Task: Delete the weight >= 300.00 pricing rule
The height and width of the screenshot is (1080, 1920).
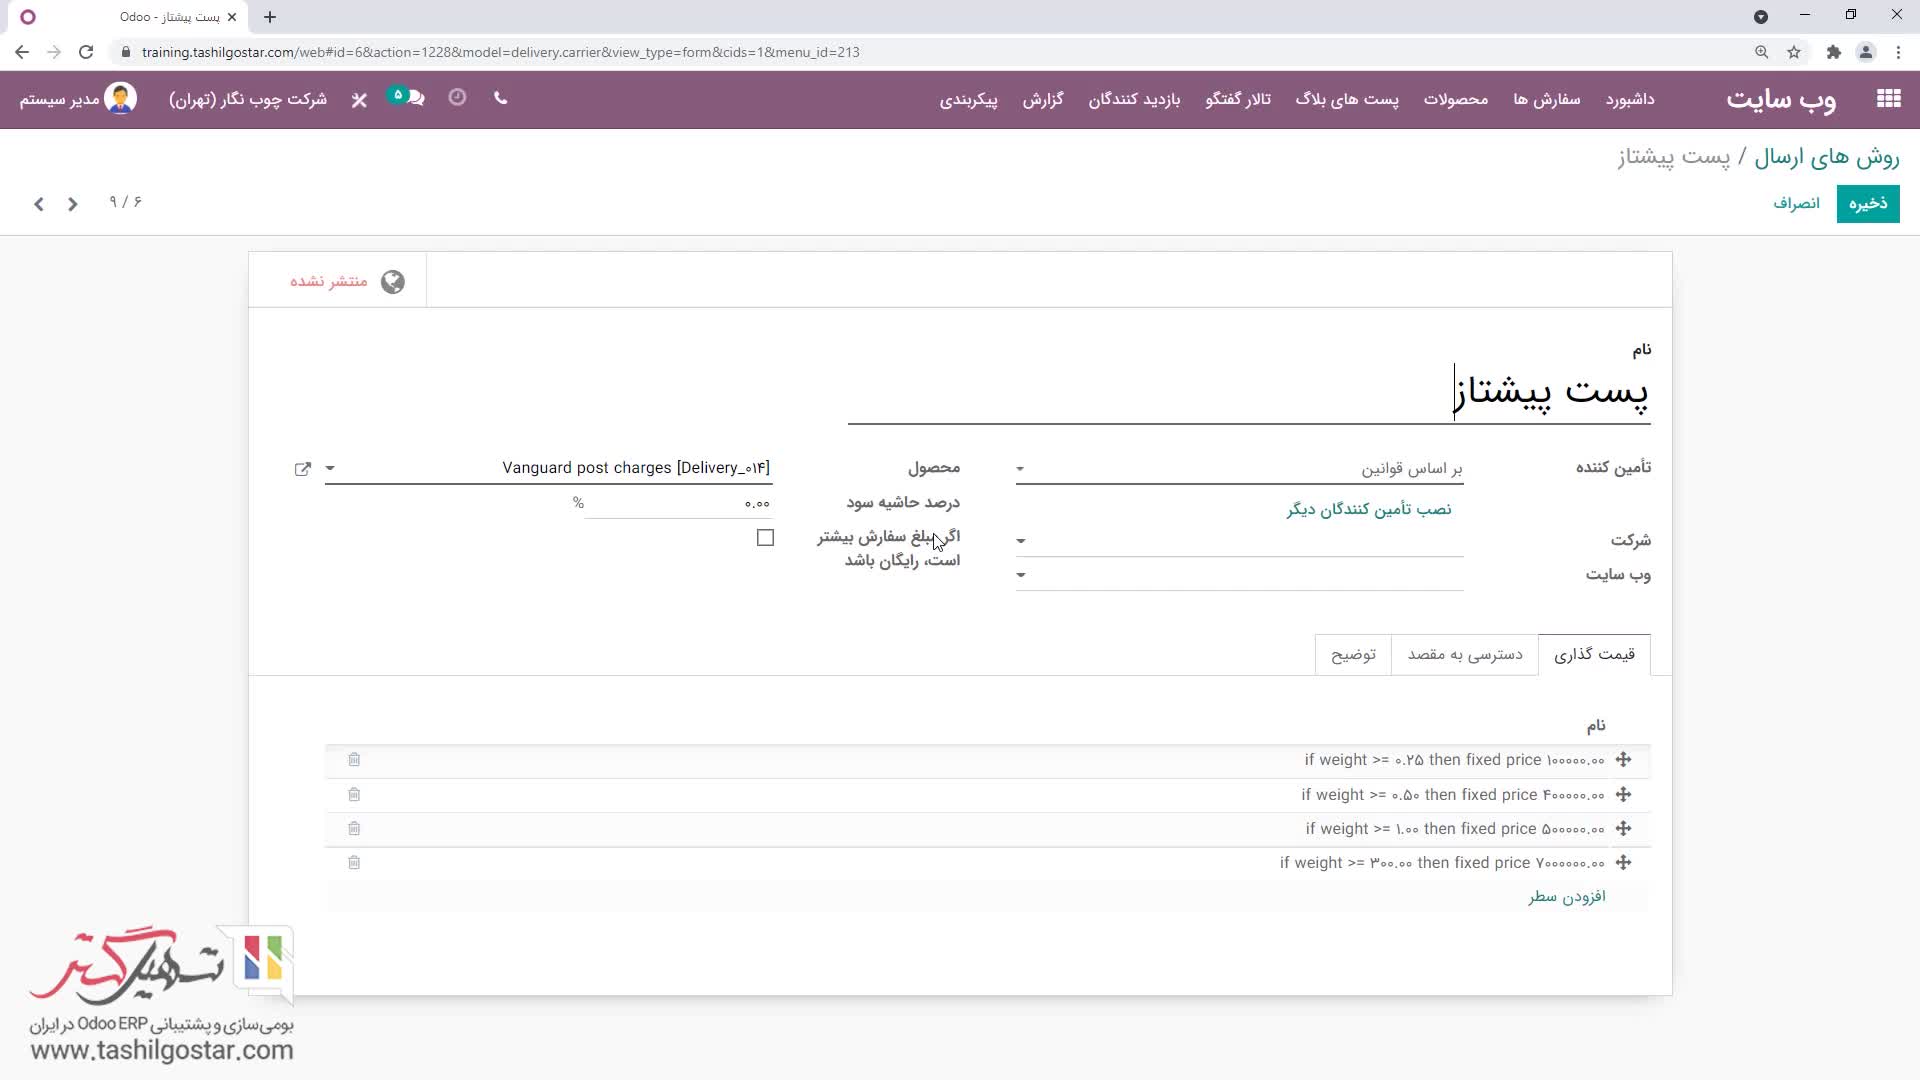Action: click(x=354, y=863)
